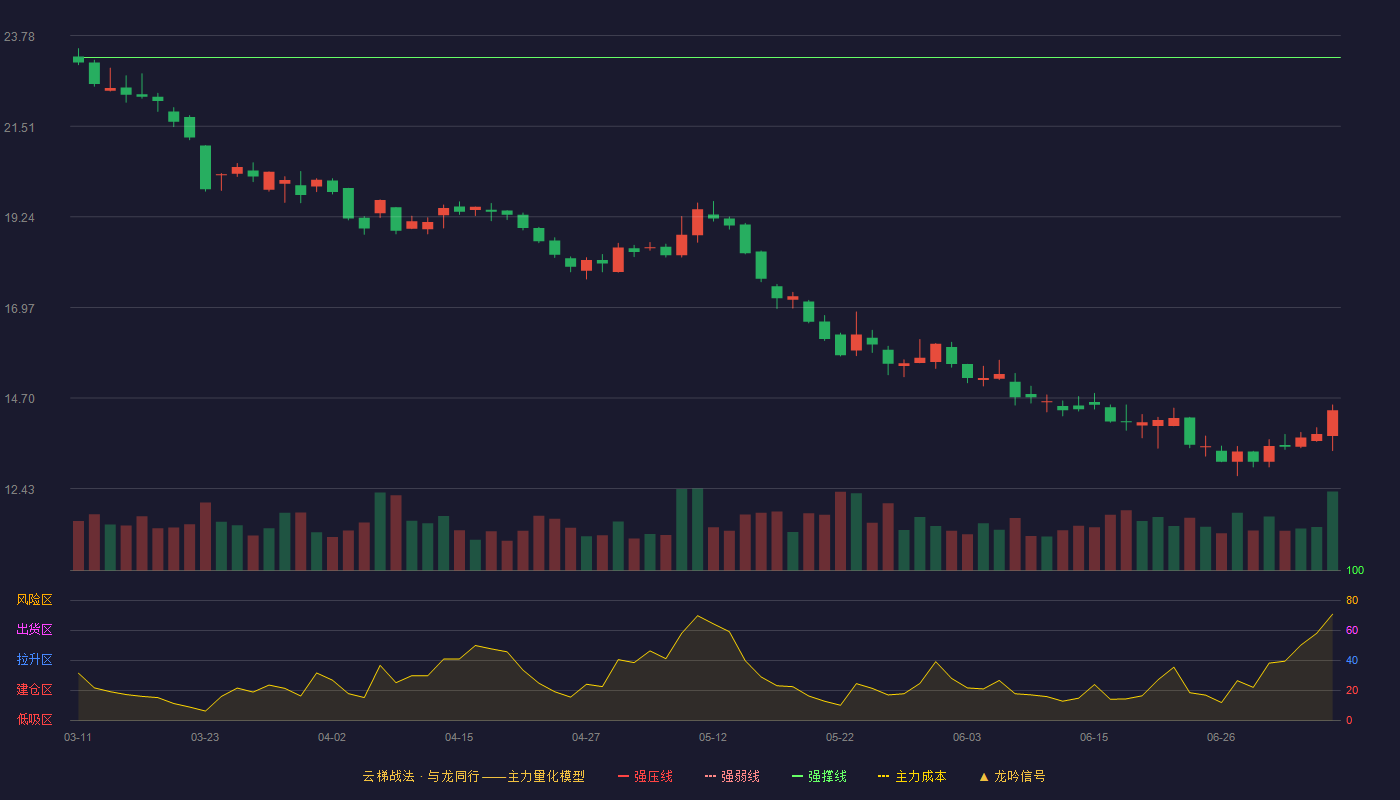Toggle the 主力成本 legend series
Image resolution: width=1400 pixels, height=800 pixels.
pyautogui.click(x=912, y=776)
